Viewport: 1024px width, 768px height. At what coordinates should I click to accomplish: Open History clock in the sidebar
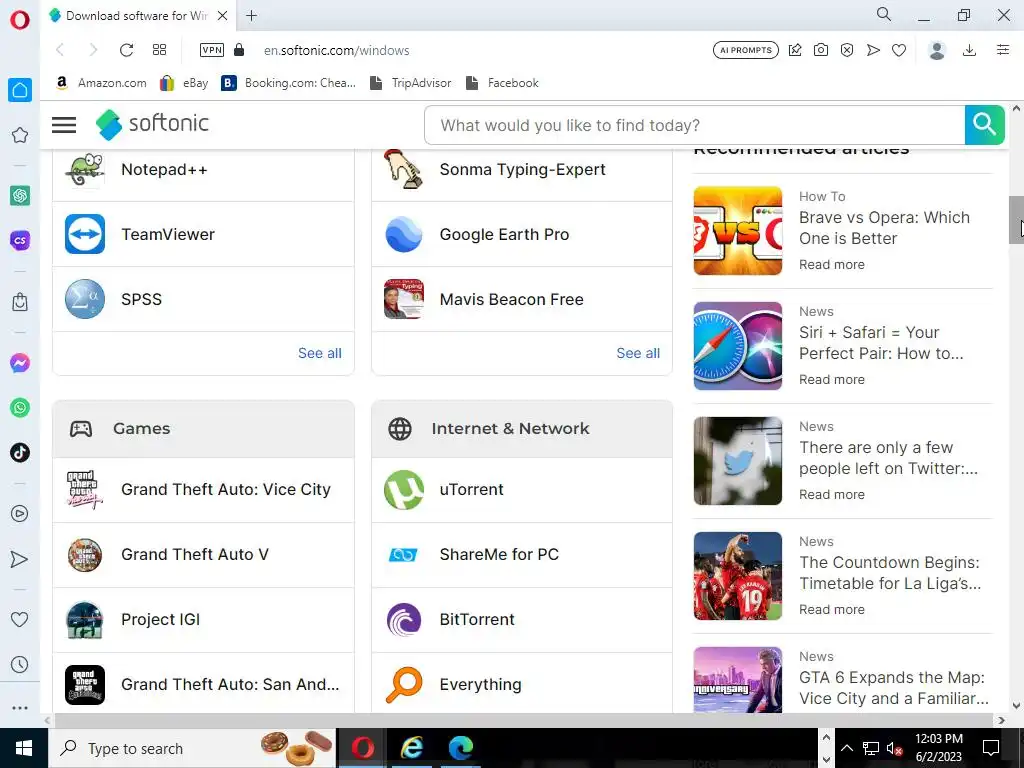[x=20, y=665]
